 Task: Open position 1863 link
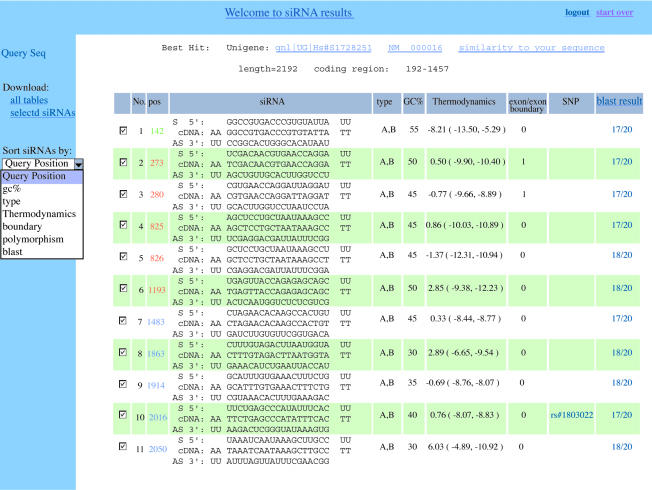click(x=156, y=354)
